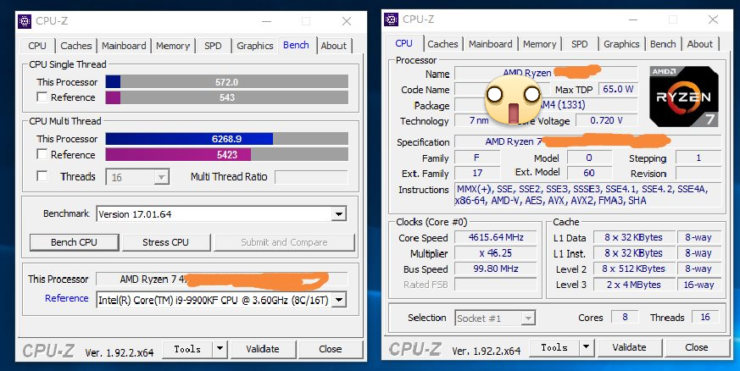
Task: Tick the Threads checkbox
Action: 42,176
